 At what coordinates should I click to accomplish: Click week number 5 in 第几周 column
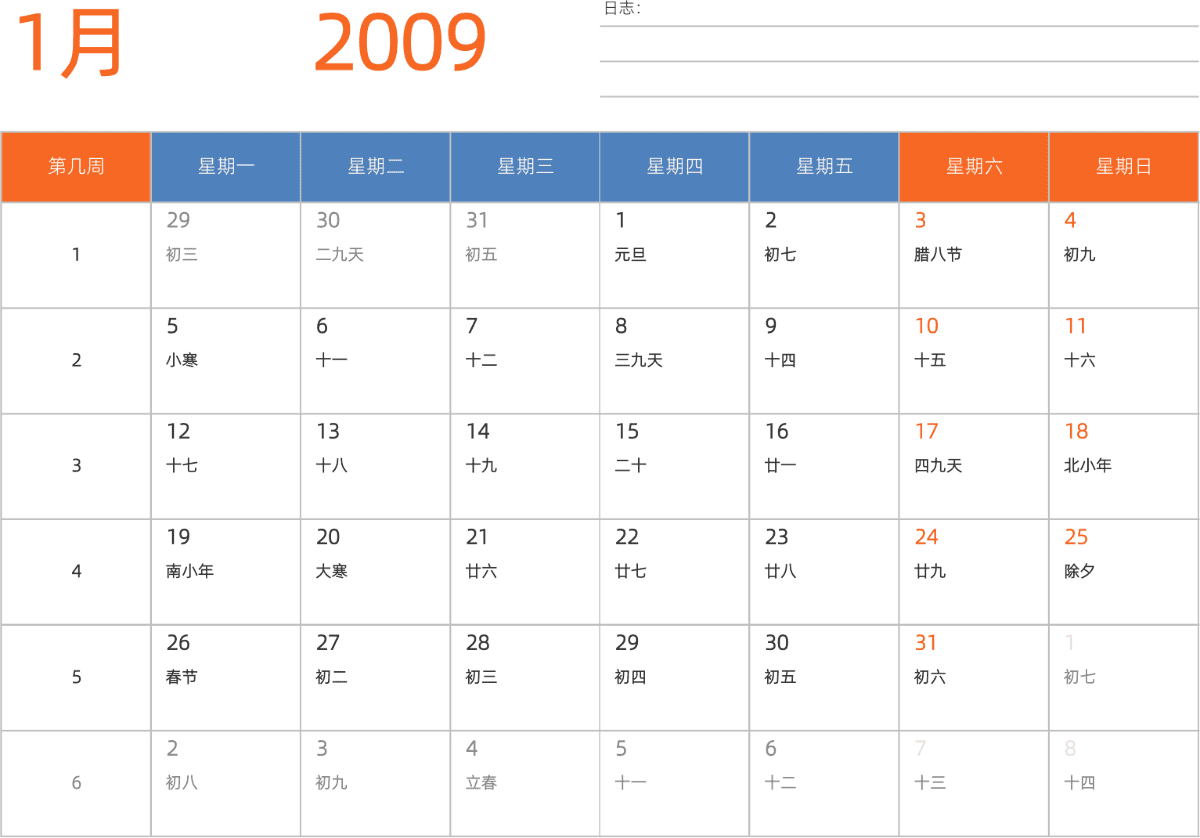tap(76, 678)
